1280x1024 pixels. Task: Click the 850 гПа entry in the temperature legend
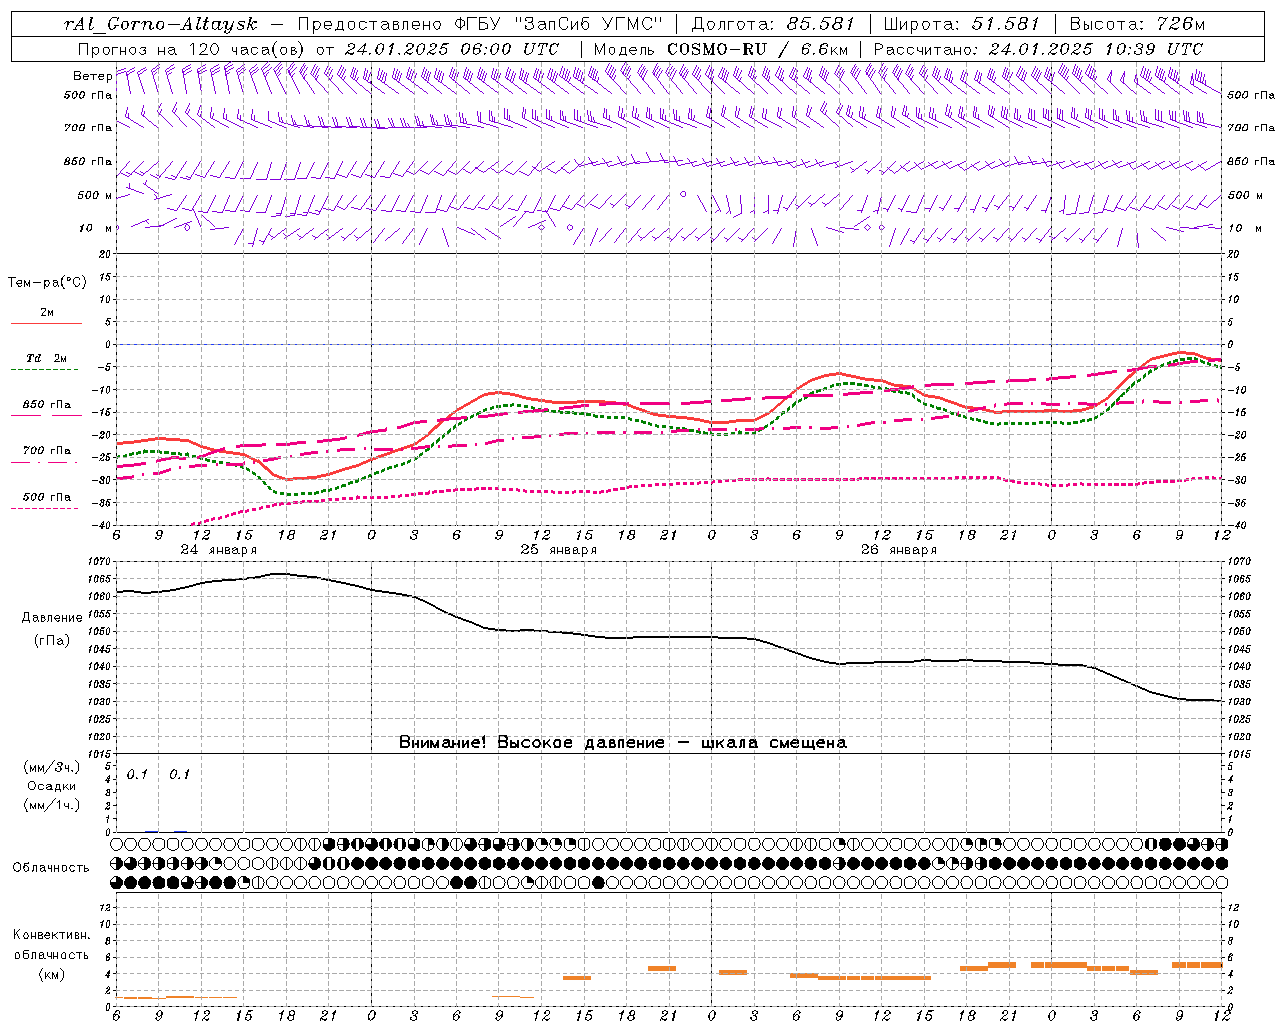(x=47, y=405)
